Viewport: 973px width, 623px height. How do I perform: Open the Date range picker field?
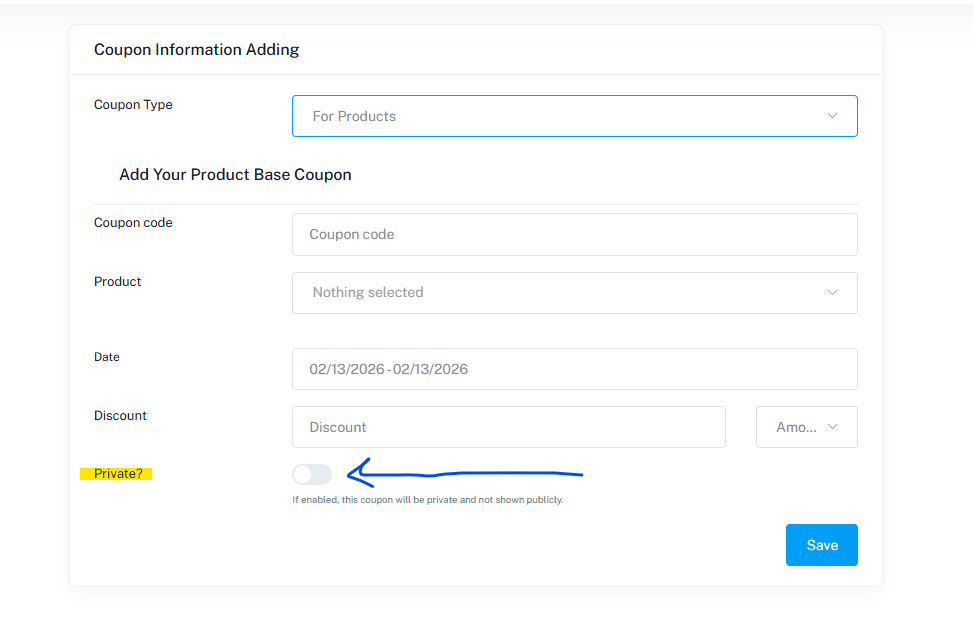pyautogui.click(x=574, y=369)
